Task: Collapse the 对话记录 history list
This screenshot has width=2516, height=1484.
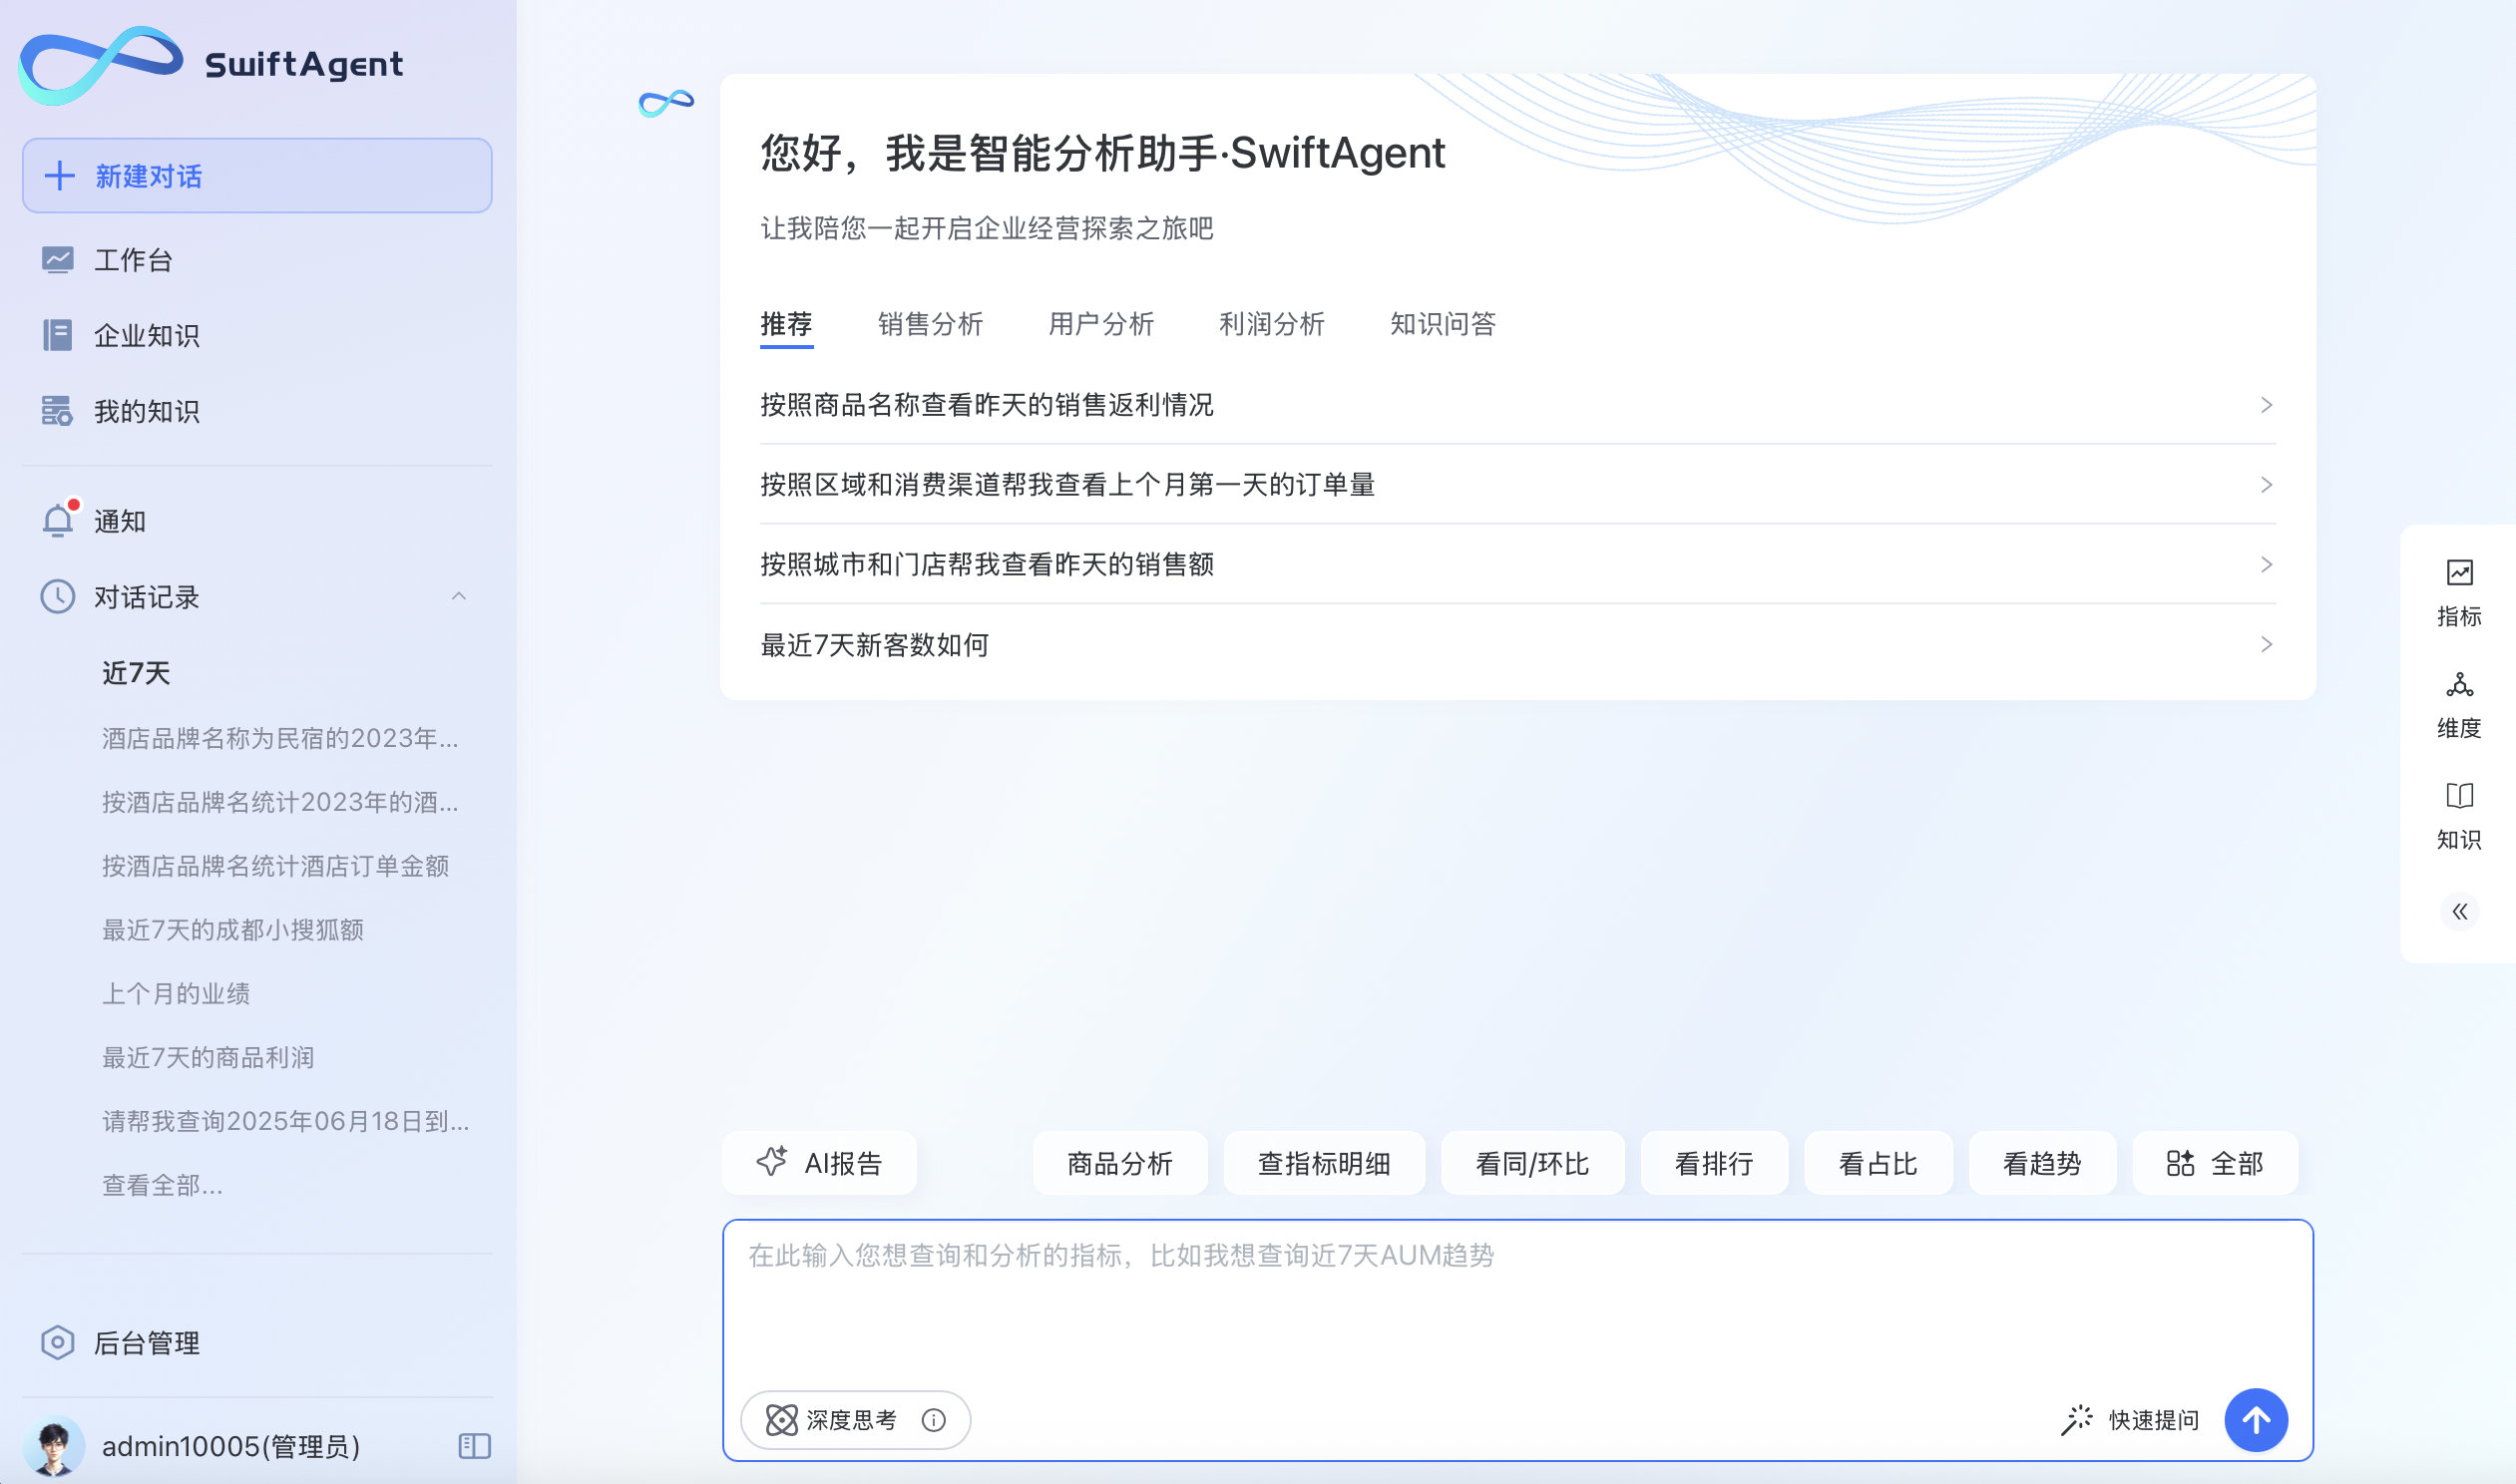Action: (x=459, y=597)
